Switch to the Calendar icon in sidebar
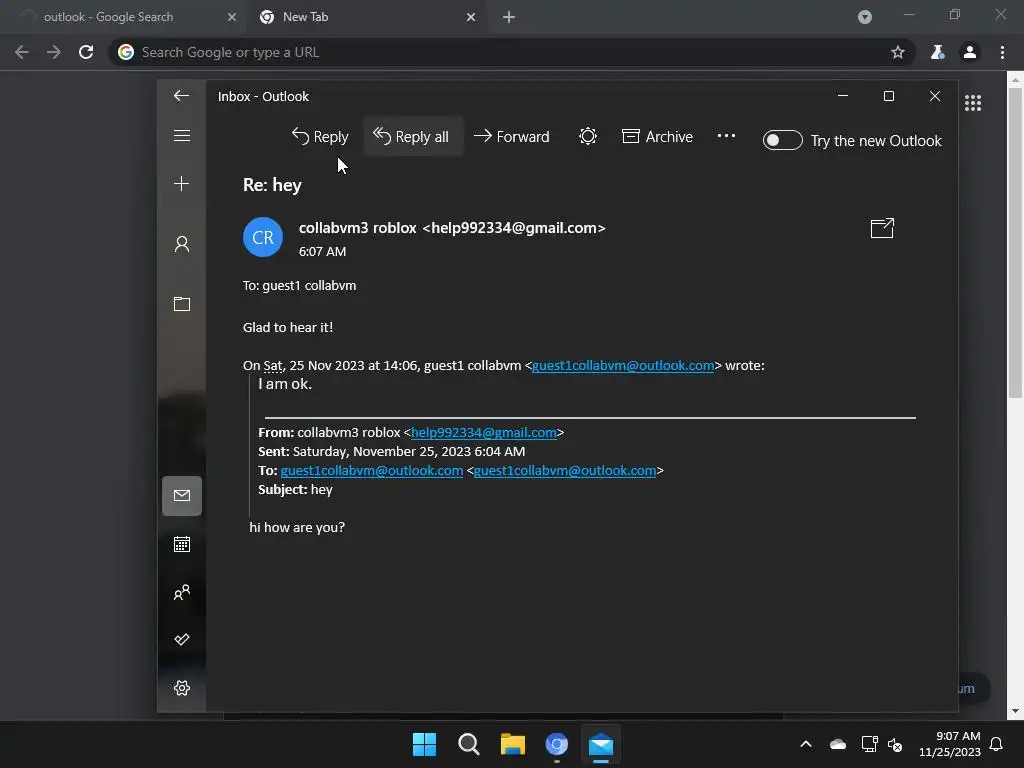Image resolution: width=1024 pixels, height=768 pixels. pyautogui.click(x=182, y=544)
